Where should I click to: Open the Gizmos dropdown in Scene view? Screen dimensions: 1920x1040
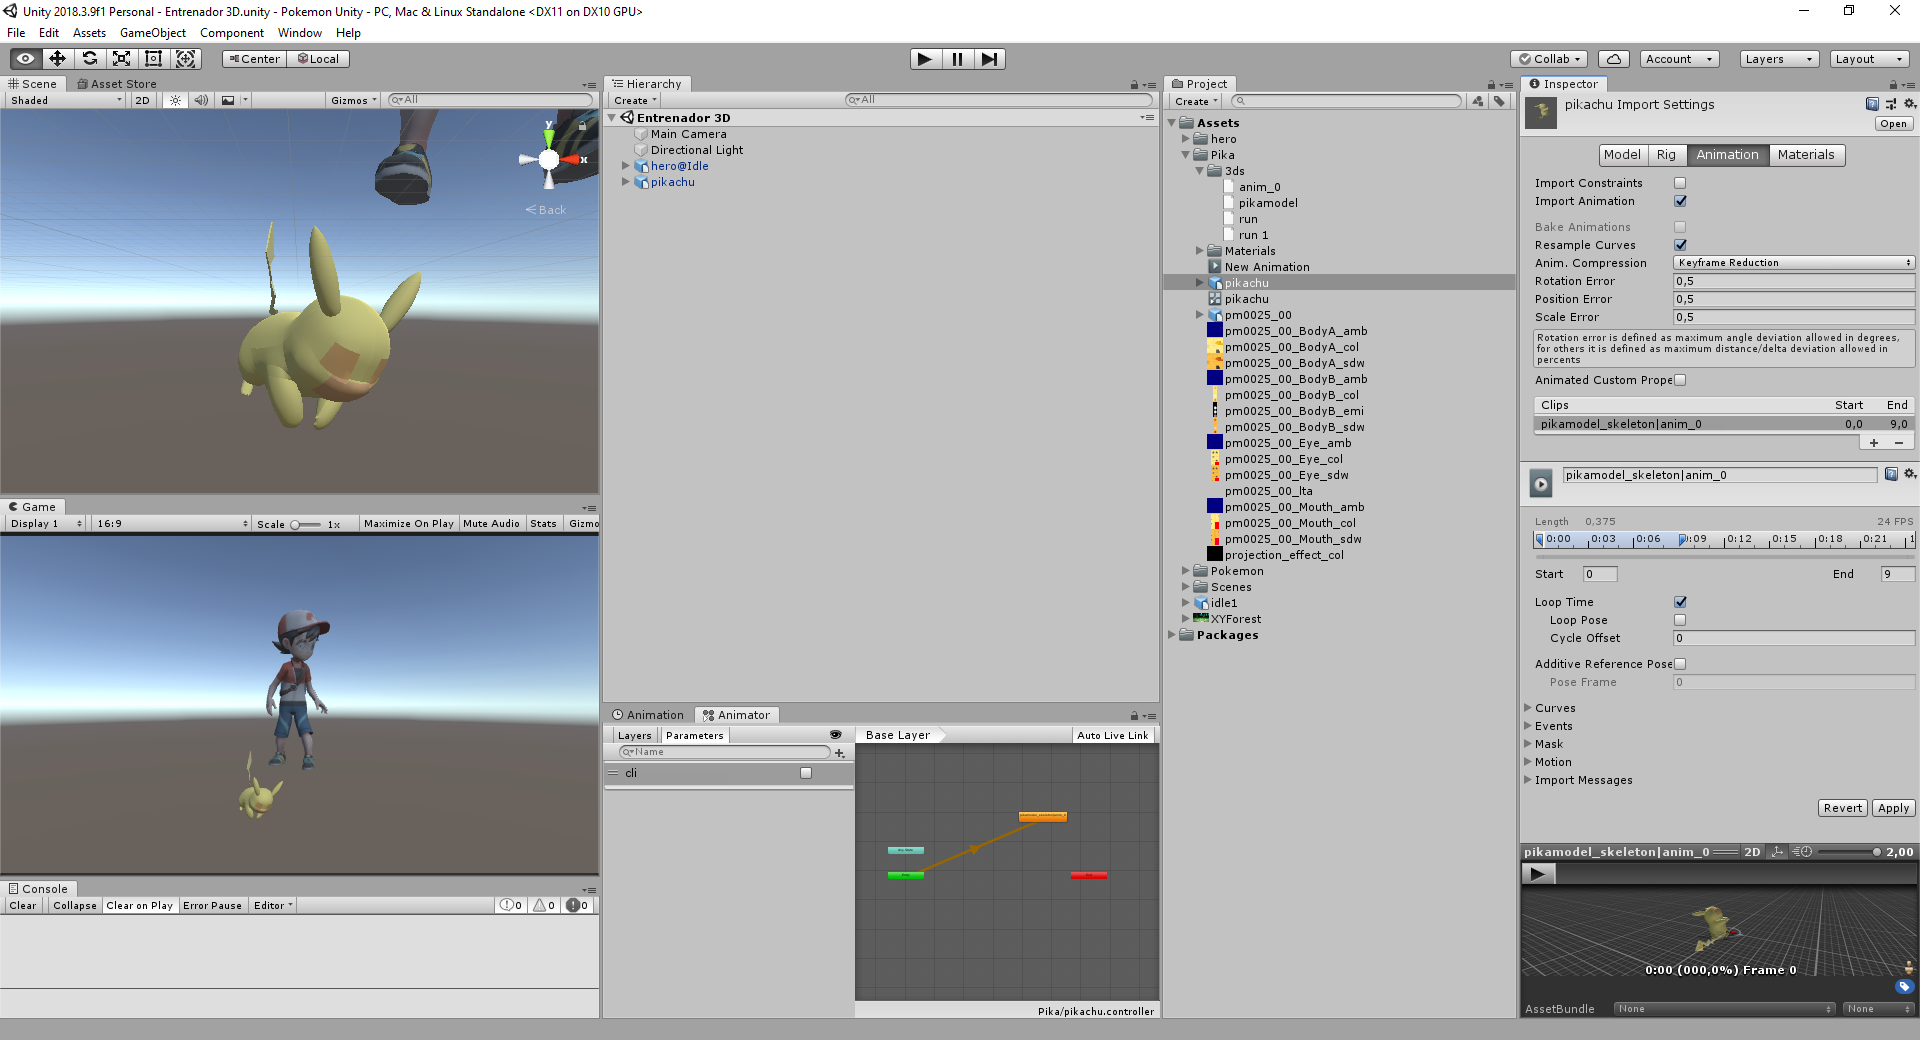click(354, 100)
